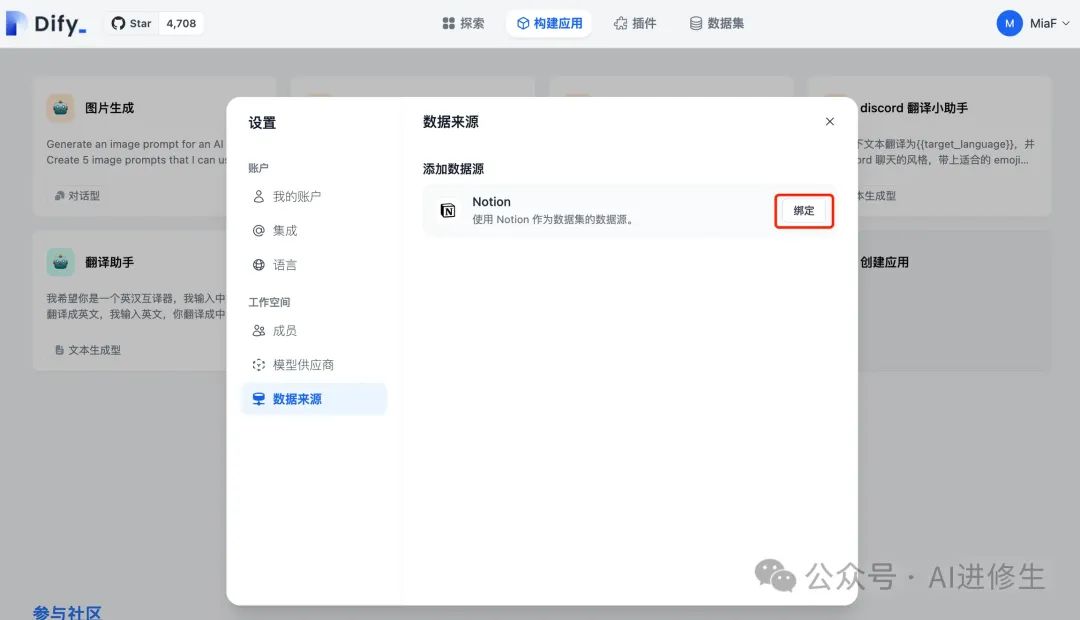Viewport: 1080px width, 620px height.
Task: Click the Notion logo icon
Action: [448, 210]
